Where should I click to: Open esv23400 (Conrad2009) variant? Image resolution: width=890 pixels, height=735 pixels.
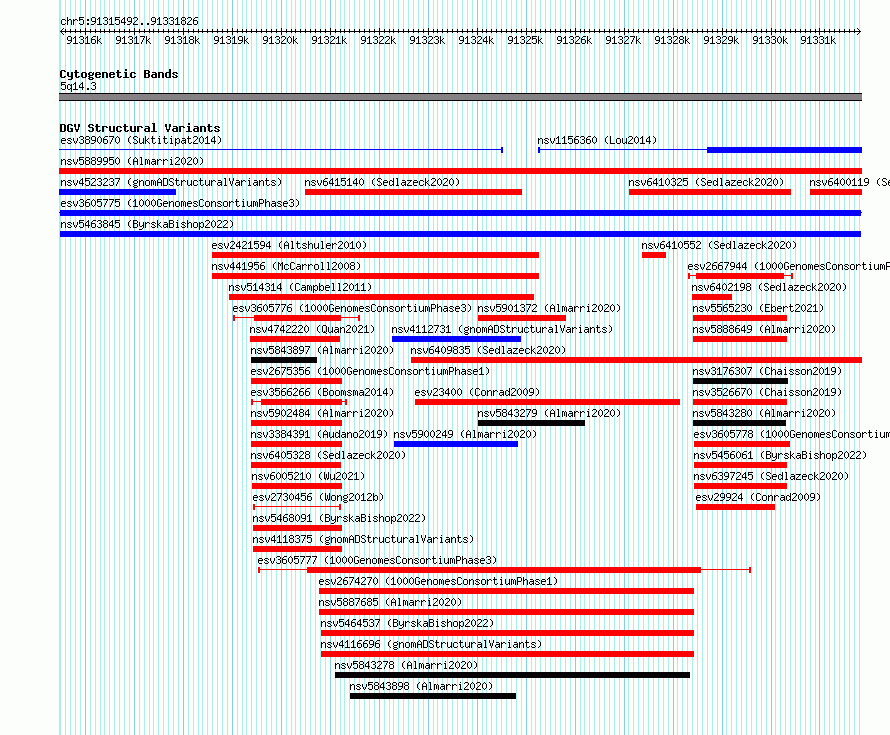tap(477, 392)
